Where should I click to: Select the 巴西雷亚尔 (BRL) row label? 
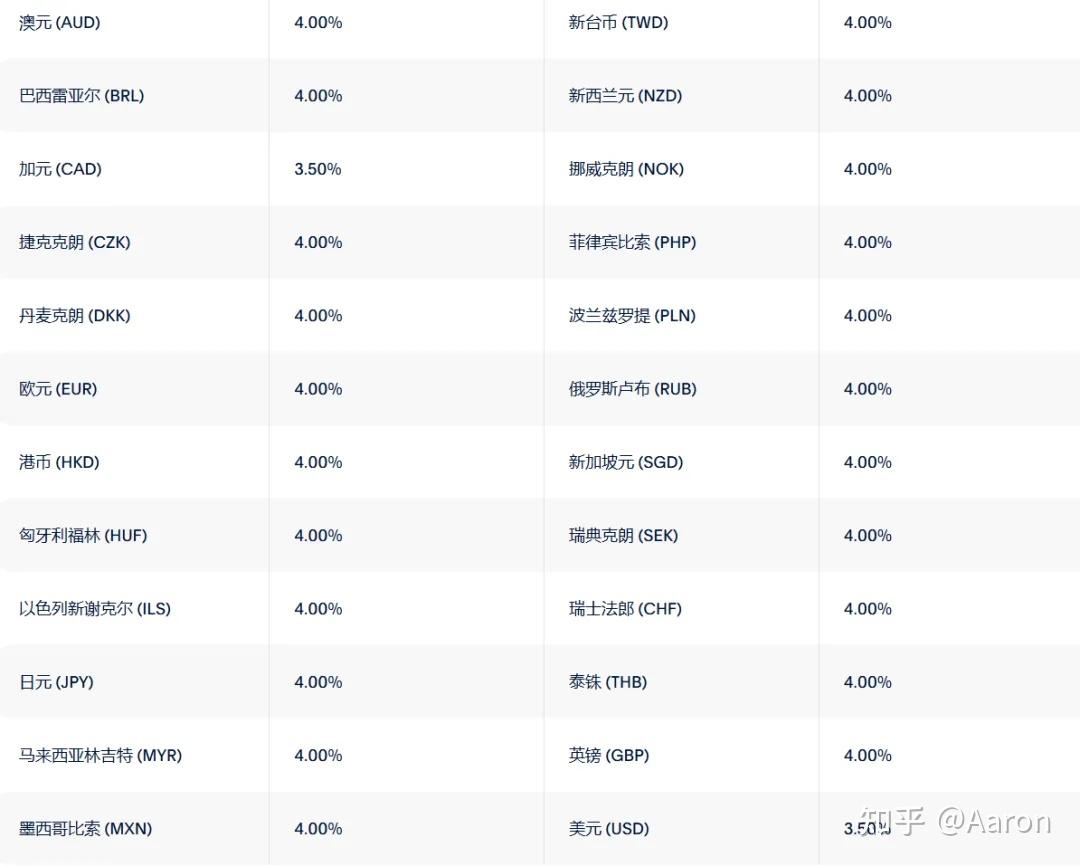tap(81, 96)
